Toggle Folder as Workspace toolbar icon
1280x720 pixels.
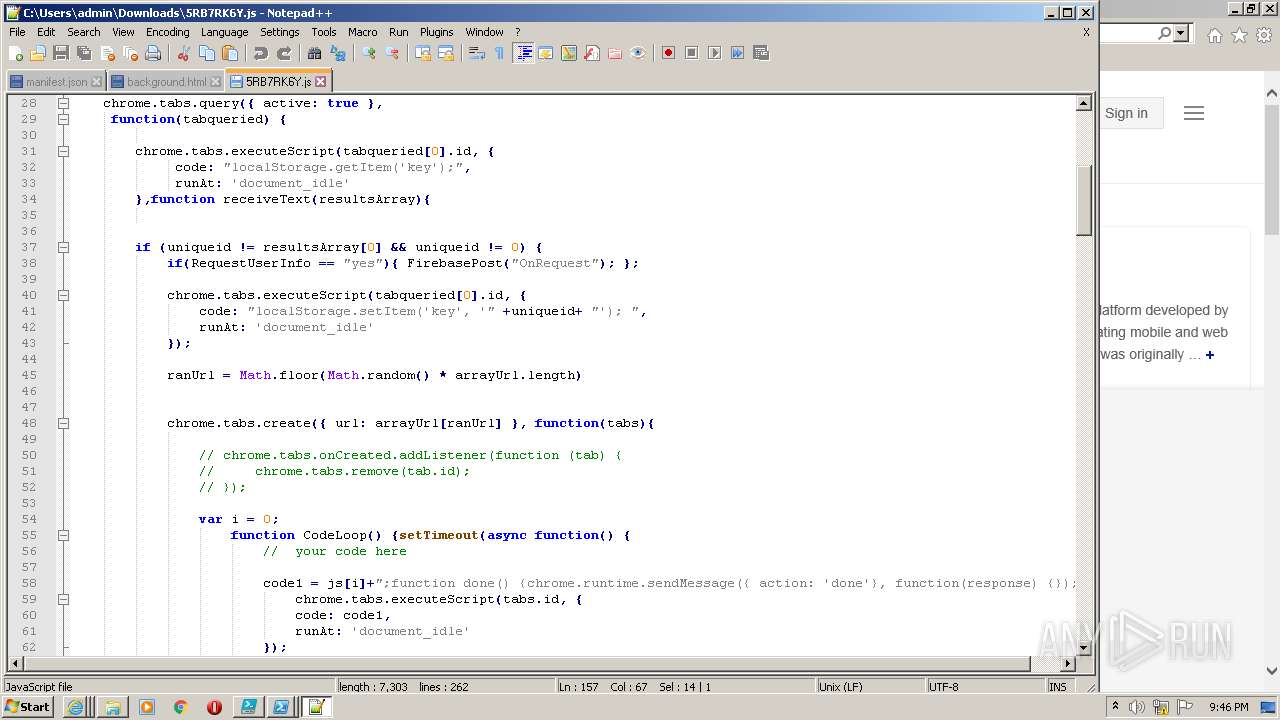point(615,53)
